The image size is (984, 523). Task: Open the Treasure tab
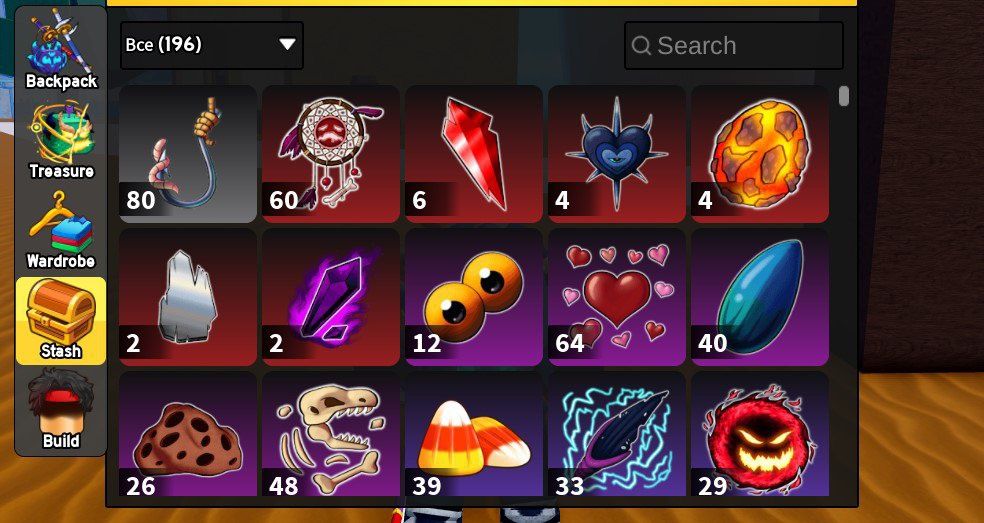coord(61,139)
